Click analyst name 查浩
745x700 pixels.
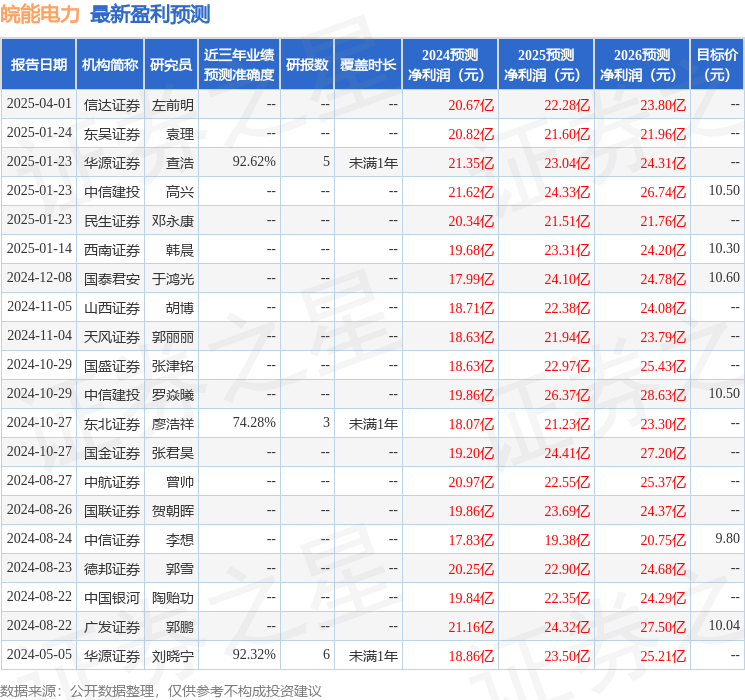pos(180,163)
